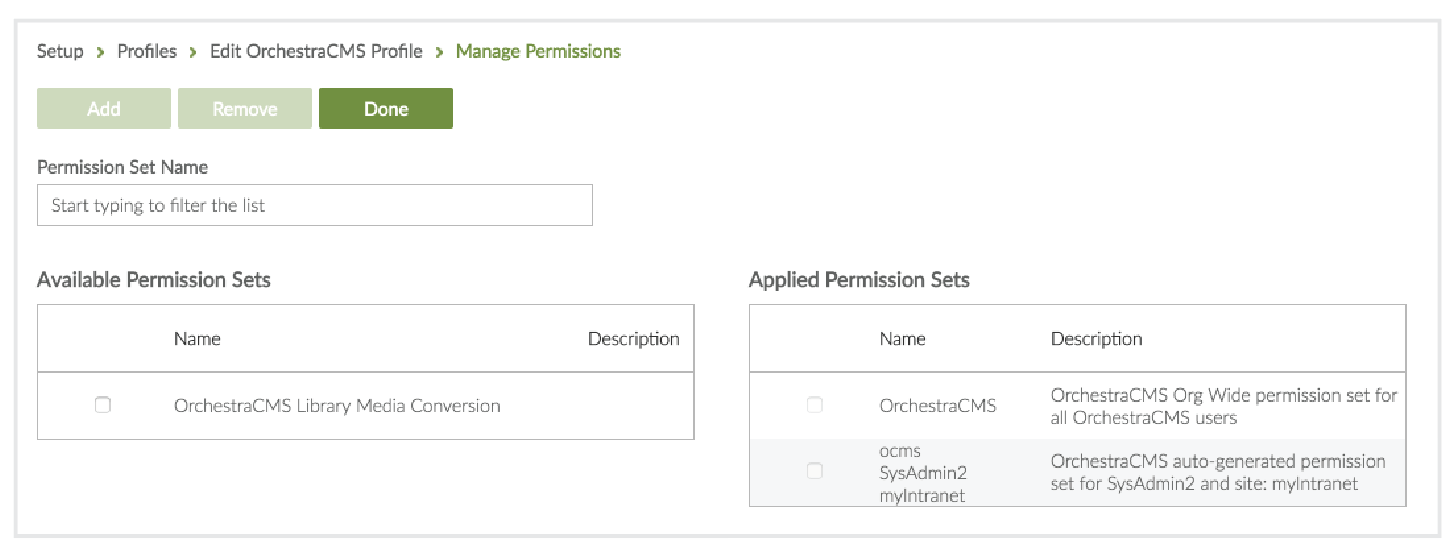
Task: Go to Profiles in the breadcrumb
Action: tap(147, 51)
